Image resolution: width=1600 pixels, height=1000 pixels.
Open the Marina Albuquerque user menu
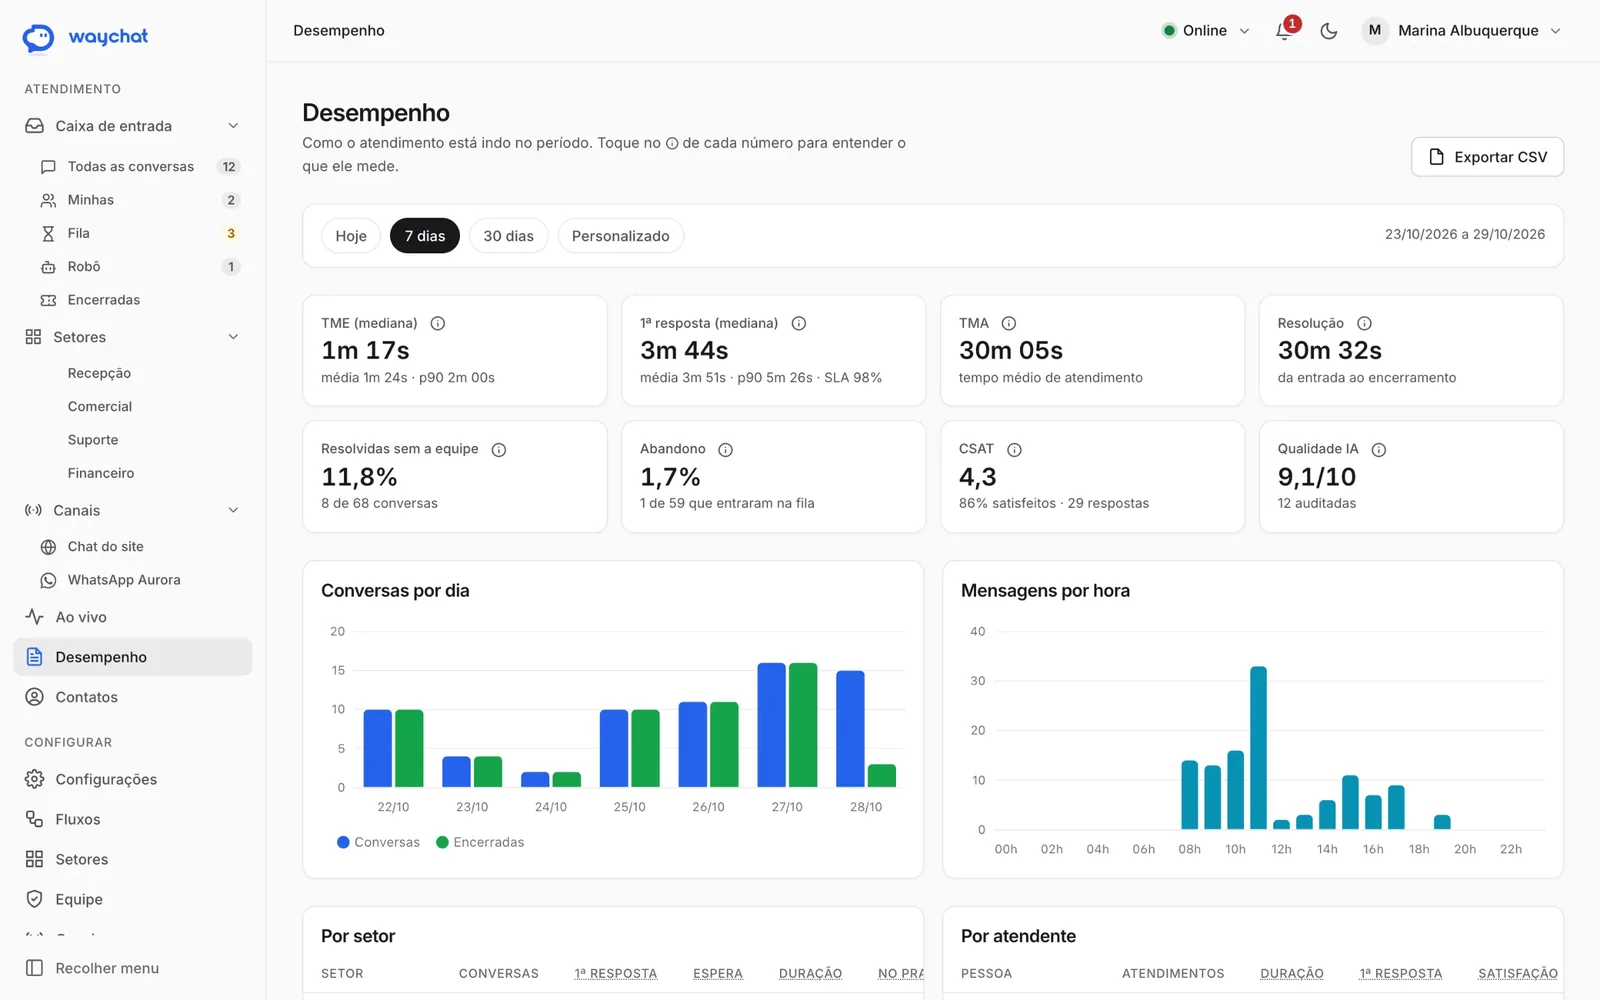click(x=1461, y=31)
